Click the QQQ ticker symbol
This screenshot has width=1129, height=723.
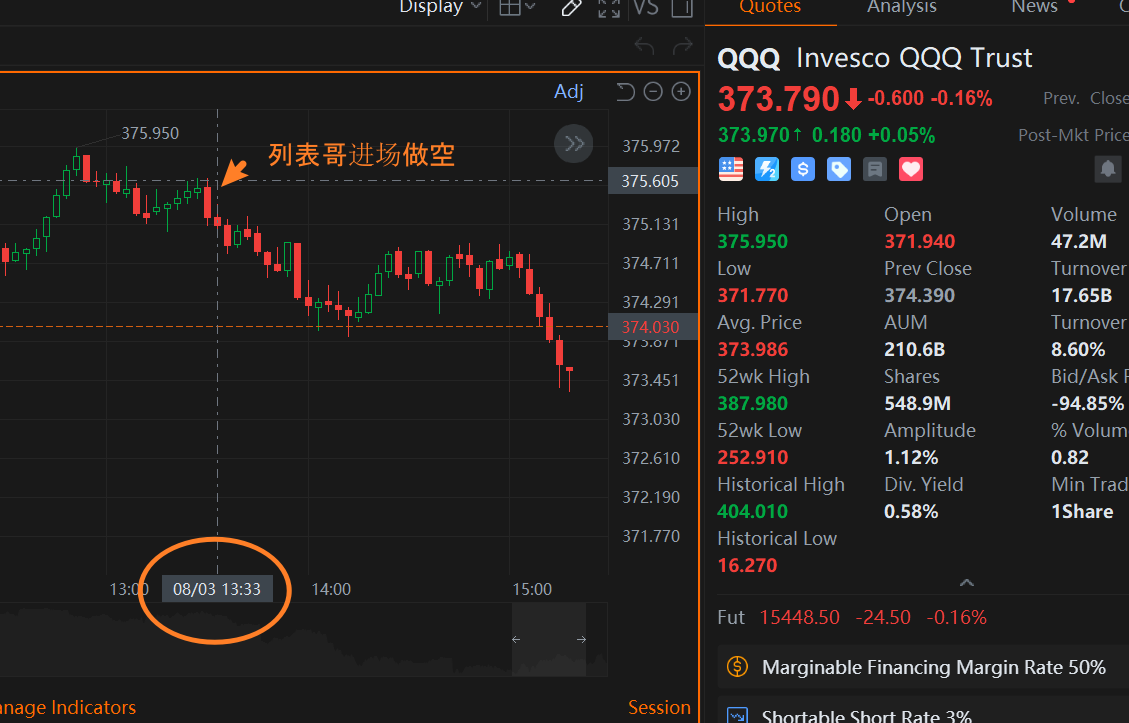[749, 58]
